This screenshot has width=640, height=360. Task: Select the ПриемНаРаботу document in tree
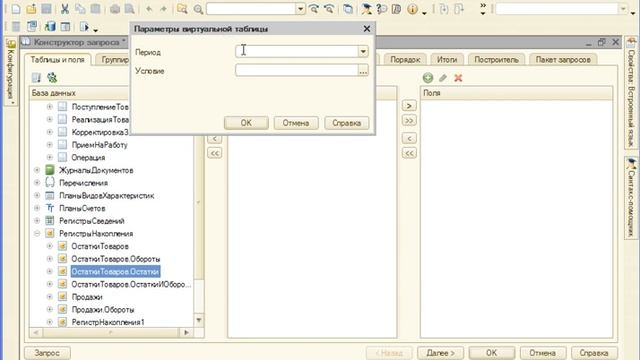(x=99, y=144)
